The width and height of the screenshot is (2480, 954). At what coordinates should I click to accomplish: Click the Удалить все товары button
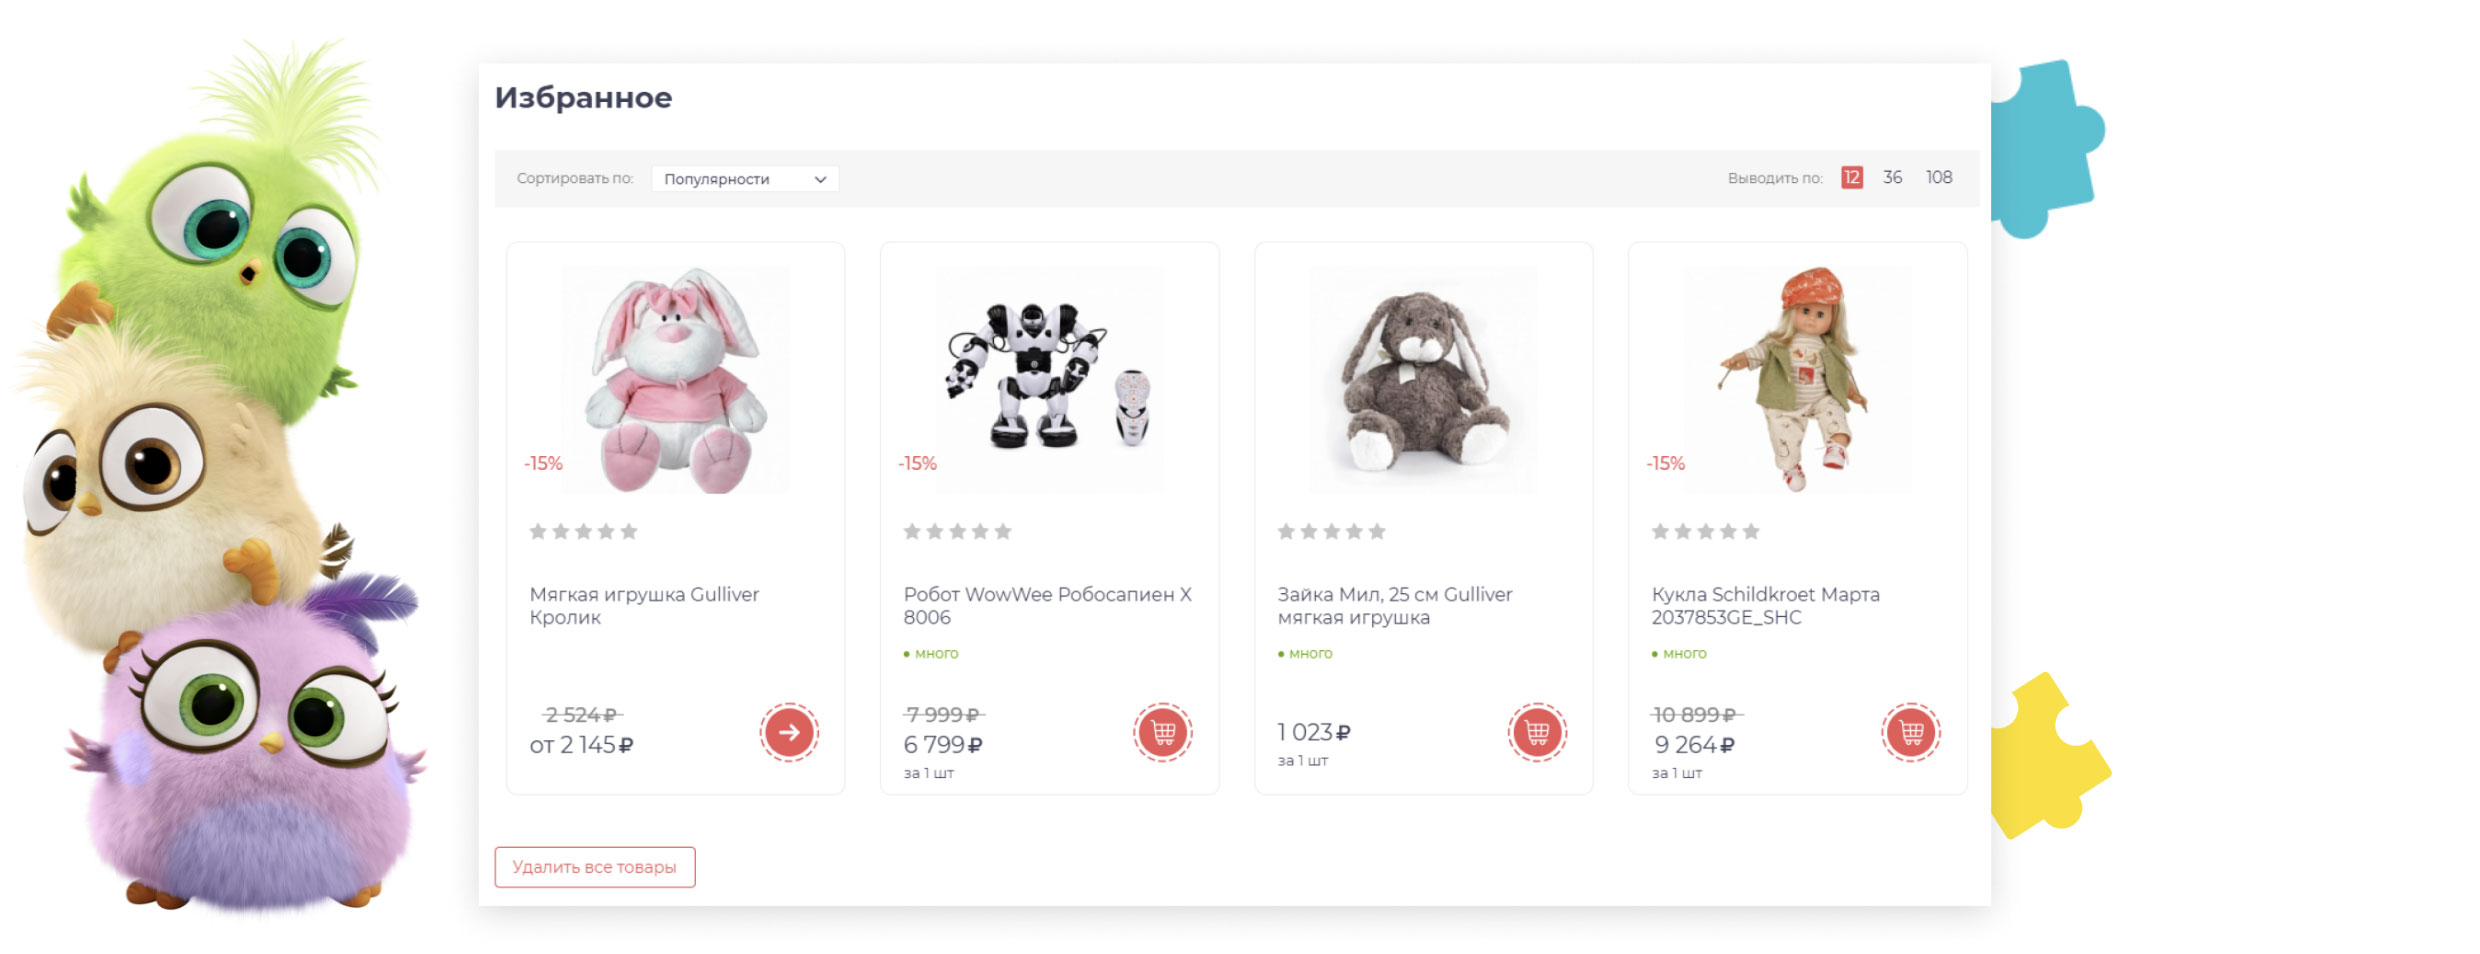(x=595, y=867)
